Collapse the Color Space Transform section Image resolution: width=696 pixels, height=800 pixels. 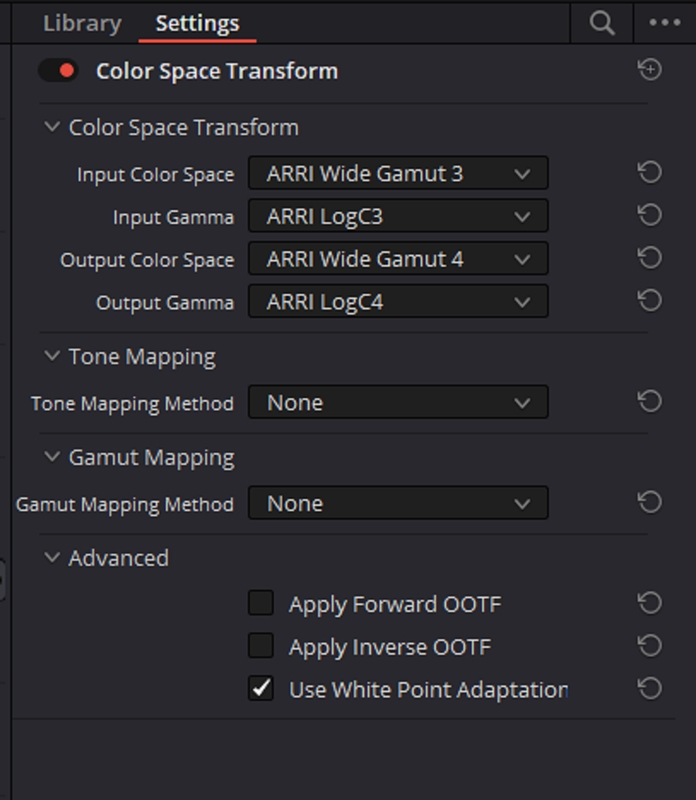click(52, 127)
